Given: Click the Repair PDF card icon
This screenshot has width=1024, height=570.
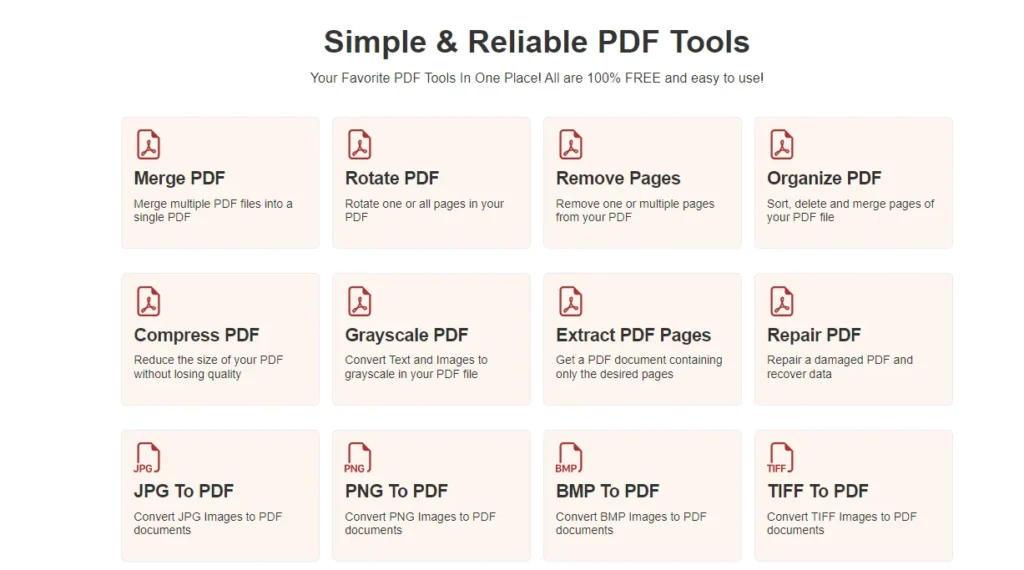Looking at the screenshot, I should pos(781,301).
